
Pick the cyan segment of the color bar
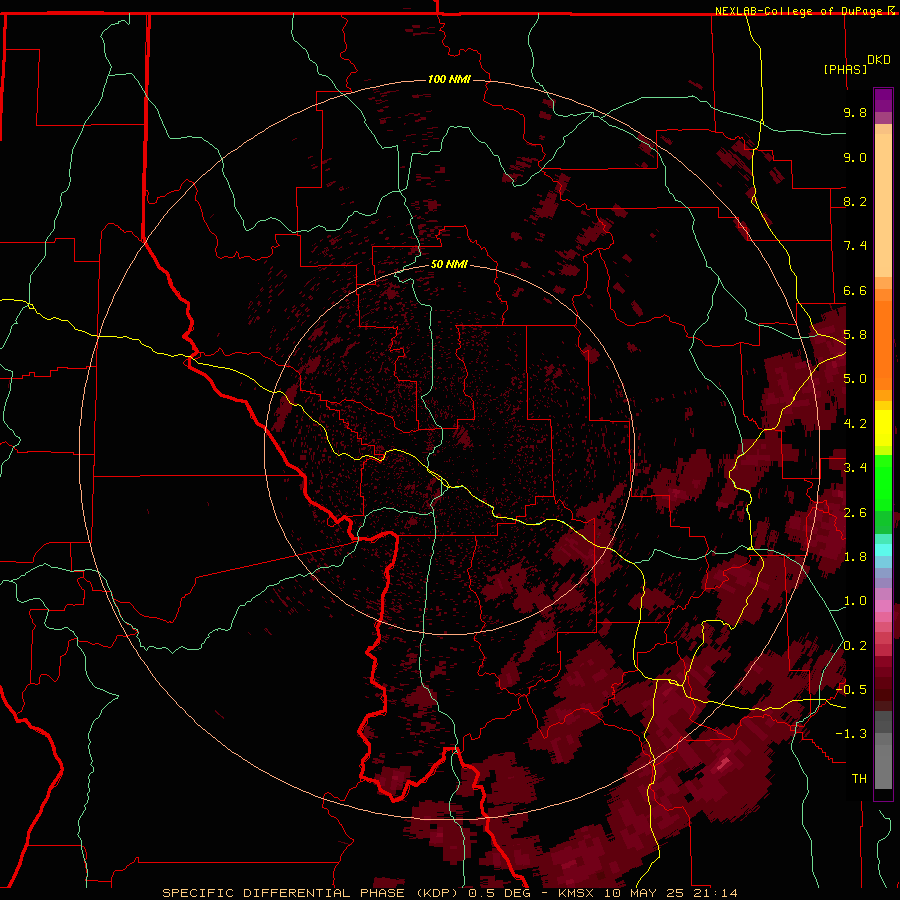tap(883, 550)
